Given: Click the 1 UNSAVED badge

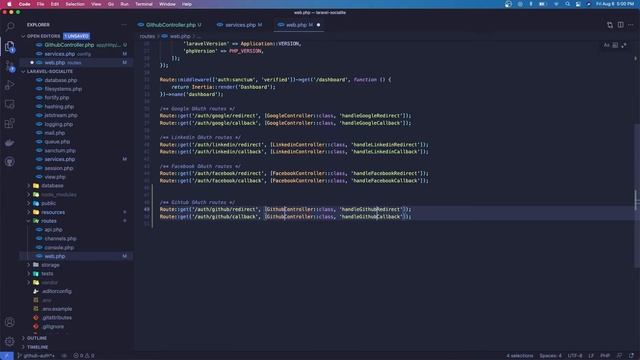Looking at the screenshot, I should click(76, 36).
